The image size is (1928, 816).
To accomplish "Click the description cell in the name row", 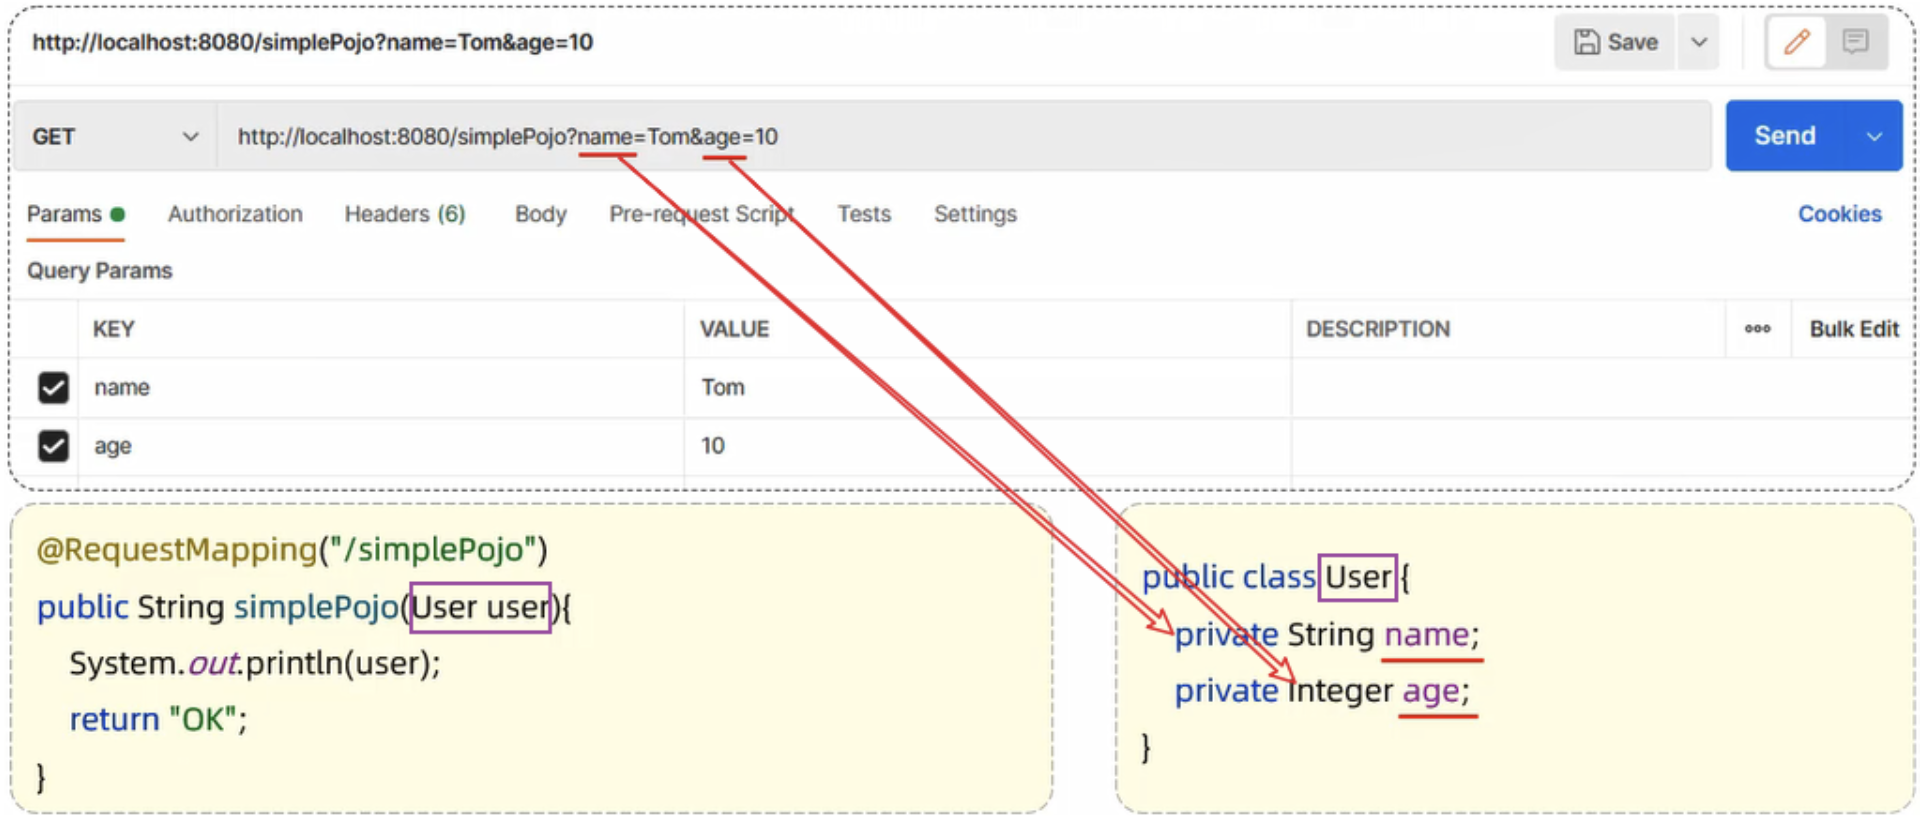I will pos(1603,387).
